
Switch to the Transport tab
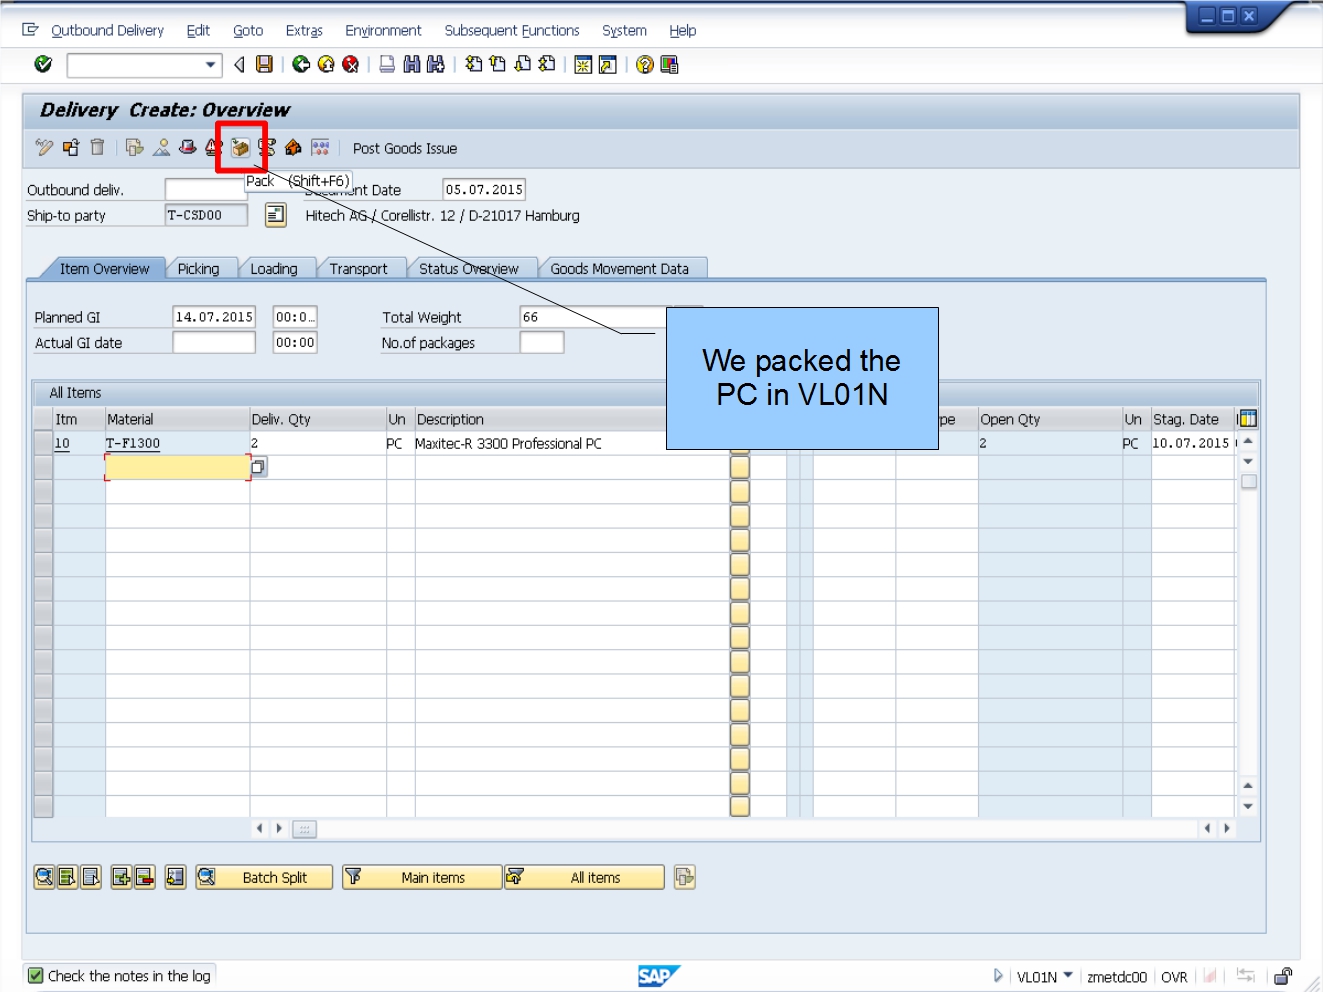[358, 269]
